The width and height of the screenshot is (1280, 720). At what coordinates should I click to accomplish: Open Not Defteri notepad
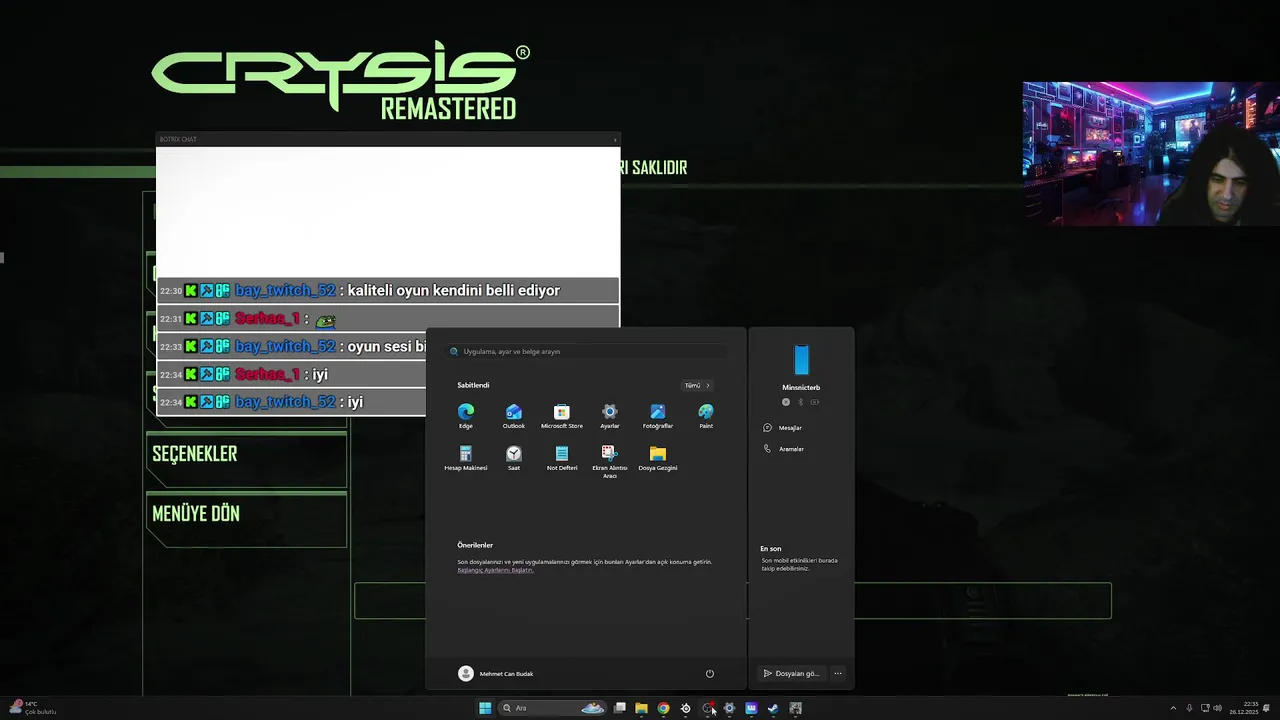(x=562, y=459)
